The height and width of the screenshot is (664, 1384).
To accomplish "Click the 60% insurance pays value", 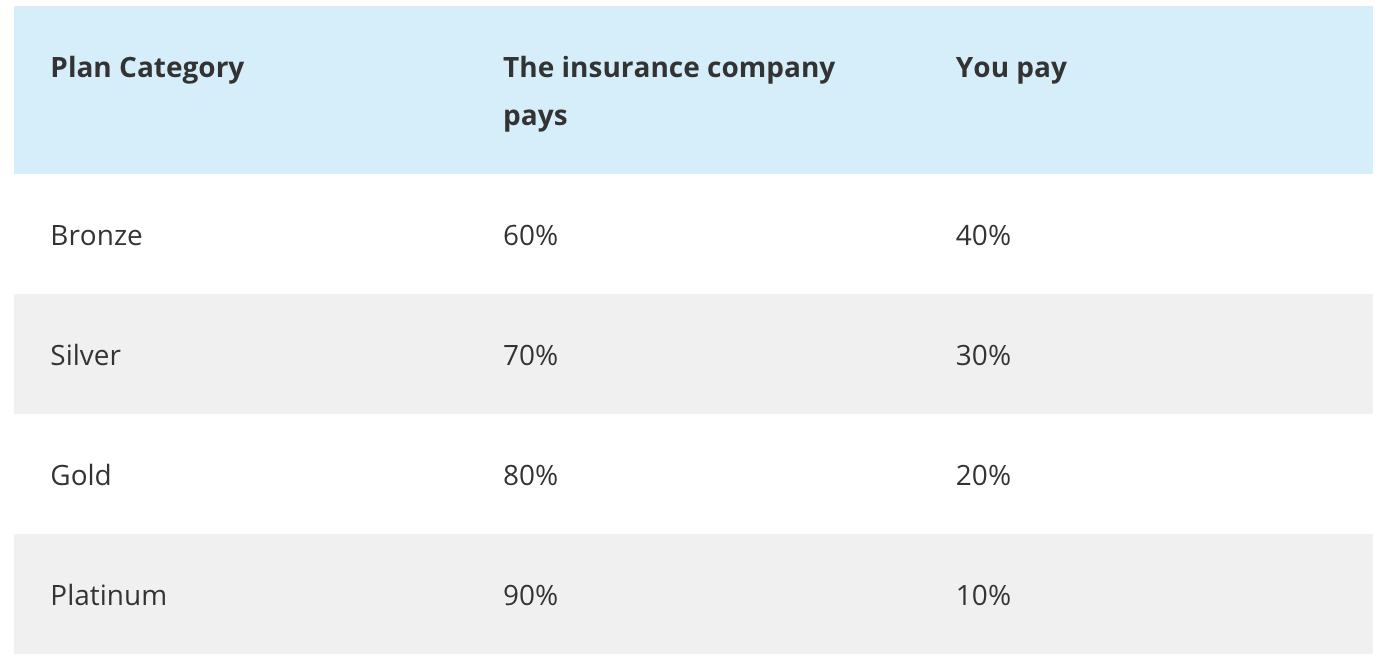I will [531, 235].
